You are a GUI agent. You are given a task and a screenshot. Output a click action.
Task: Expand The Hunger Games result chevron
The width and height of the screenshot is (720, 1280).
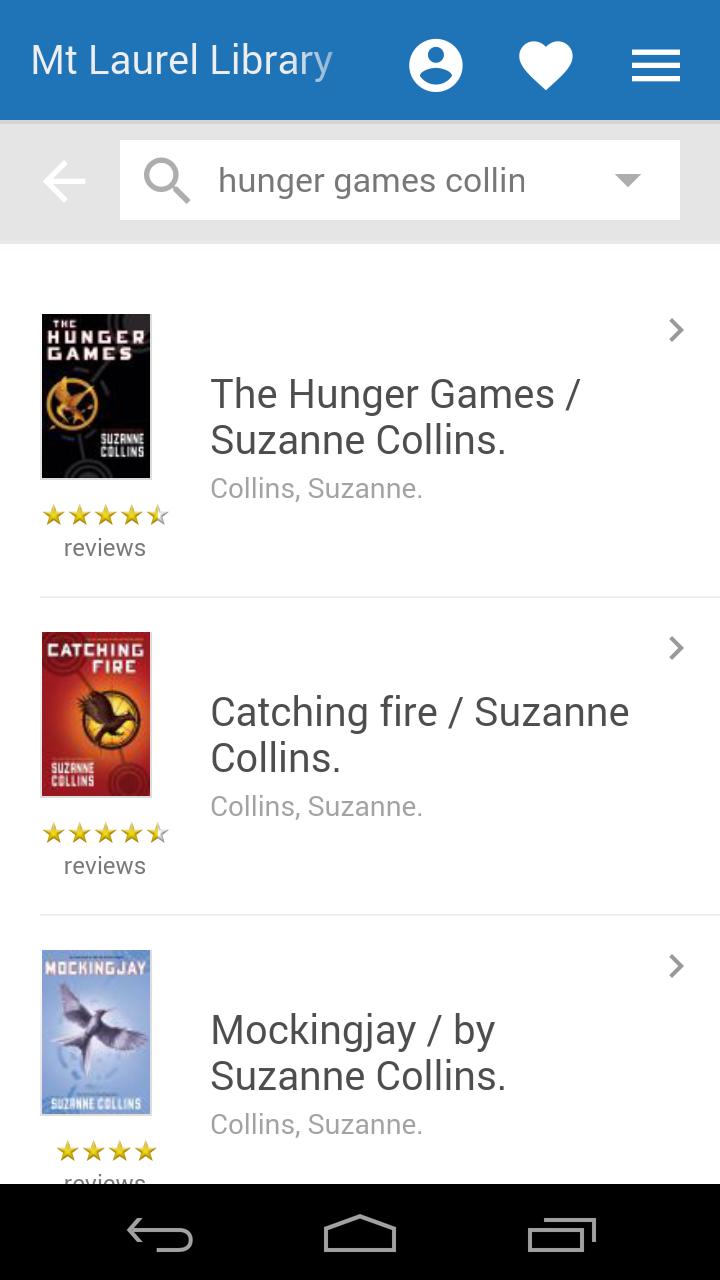click(677, 330)
